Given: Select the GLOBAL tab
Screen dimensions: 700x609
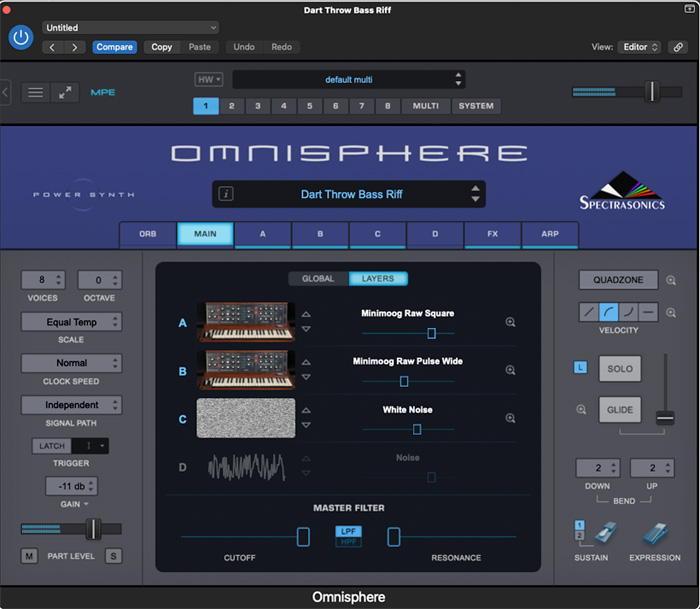Looking at the screenshot, I should [318, 279].
